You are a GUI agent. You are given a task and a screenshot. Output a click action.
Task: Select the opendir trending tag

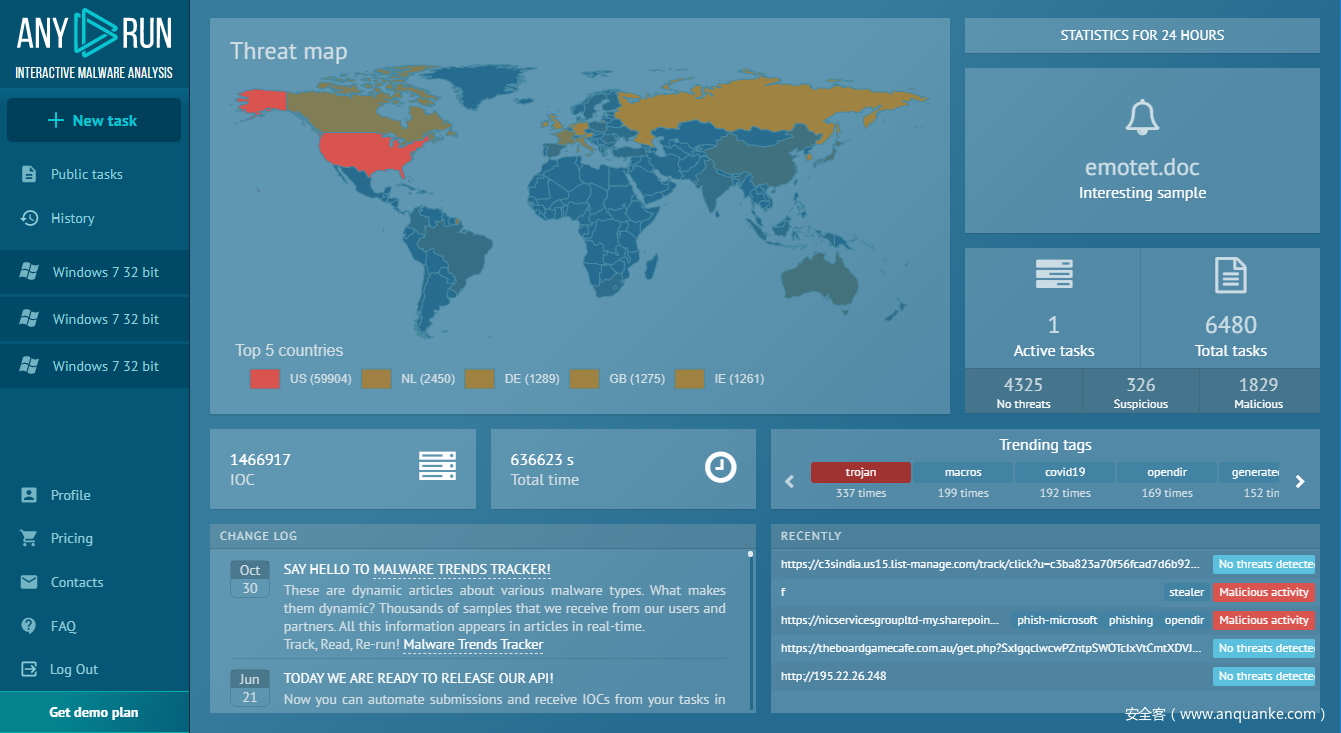point(1167,472)
